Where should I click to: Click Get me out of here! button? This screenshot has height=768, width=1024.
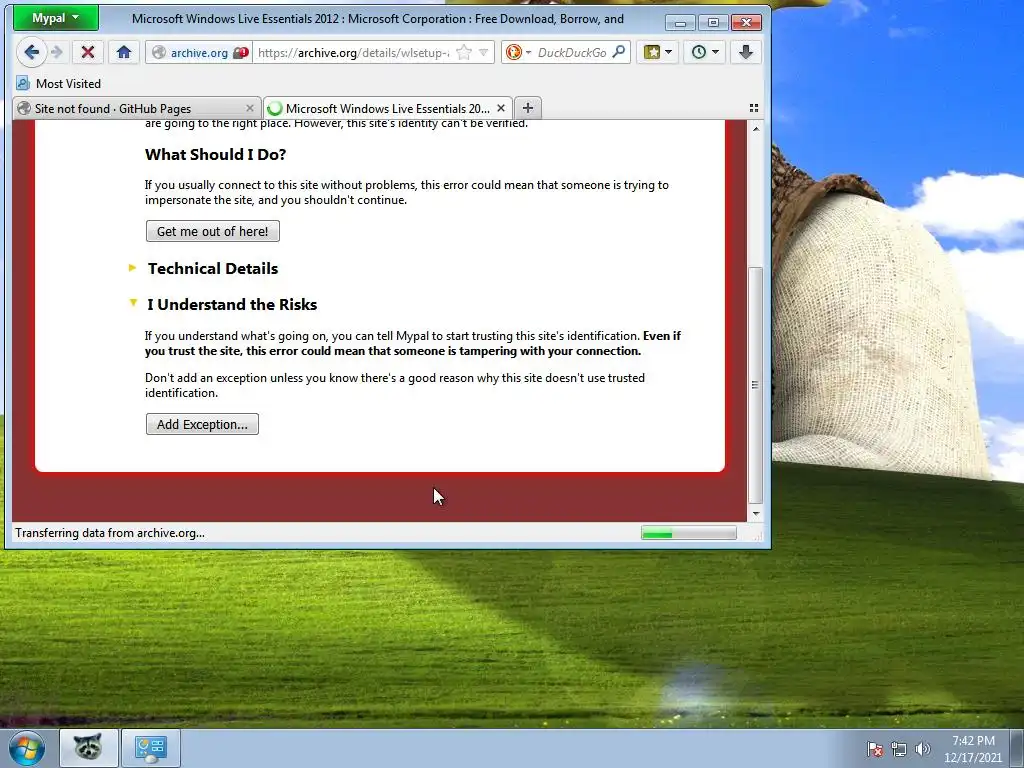coord(213,231)
